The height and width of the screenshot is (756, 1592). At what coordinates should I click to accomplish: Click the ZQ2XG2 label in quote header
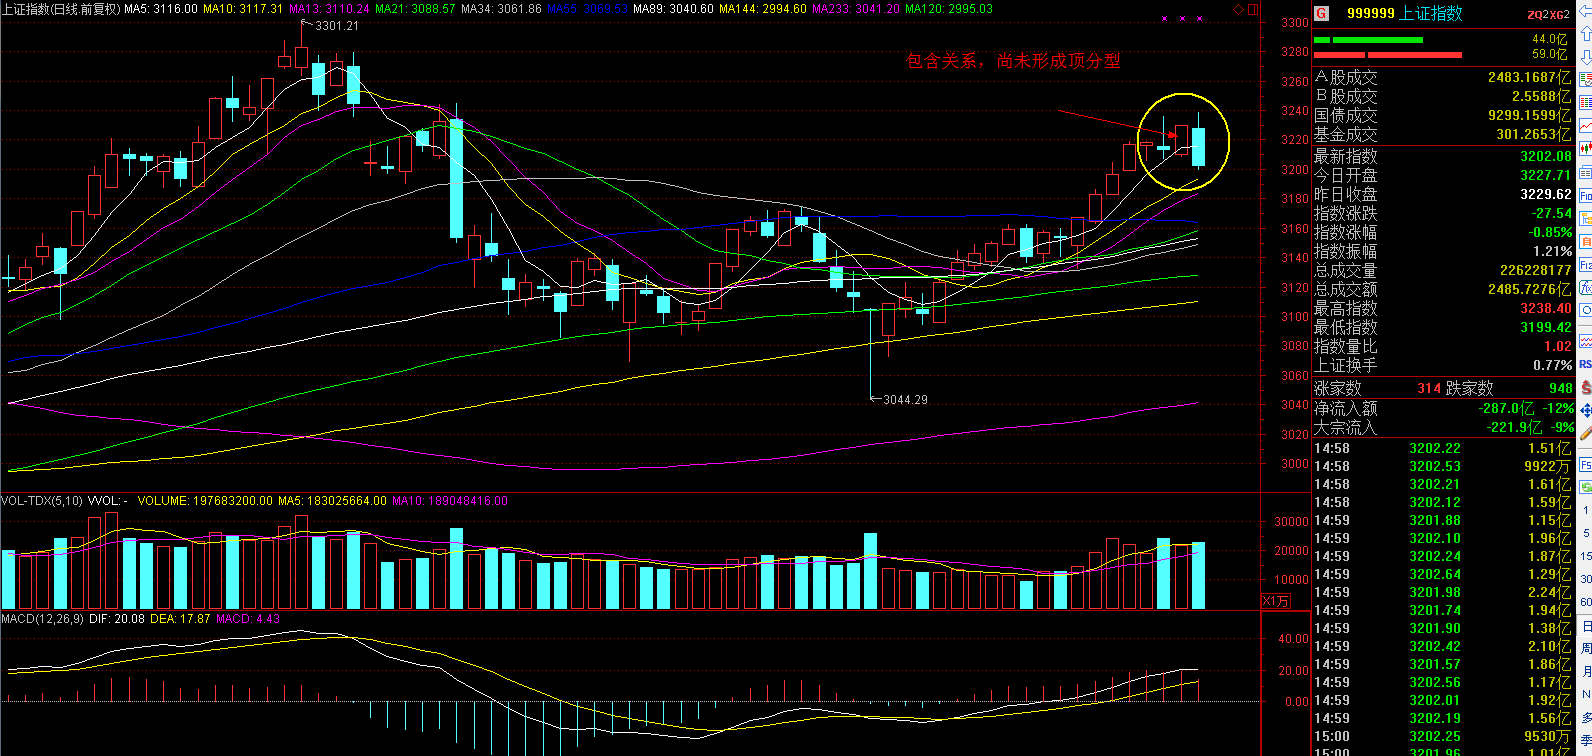point(1549,14)
